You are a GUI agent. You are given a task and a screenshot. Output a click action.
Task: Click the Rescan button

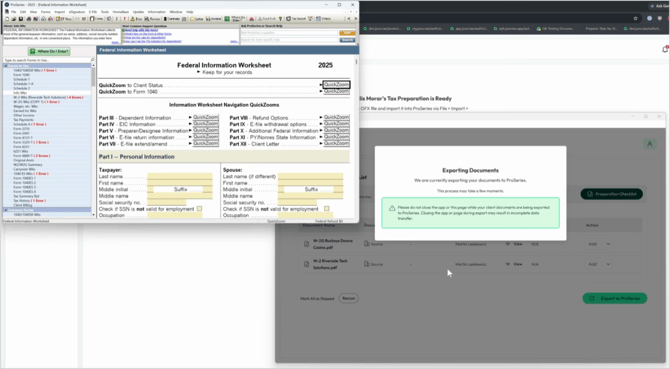pyautogui.click(x=348, y=298)
